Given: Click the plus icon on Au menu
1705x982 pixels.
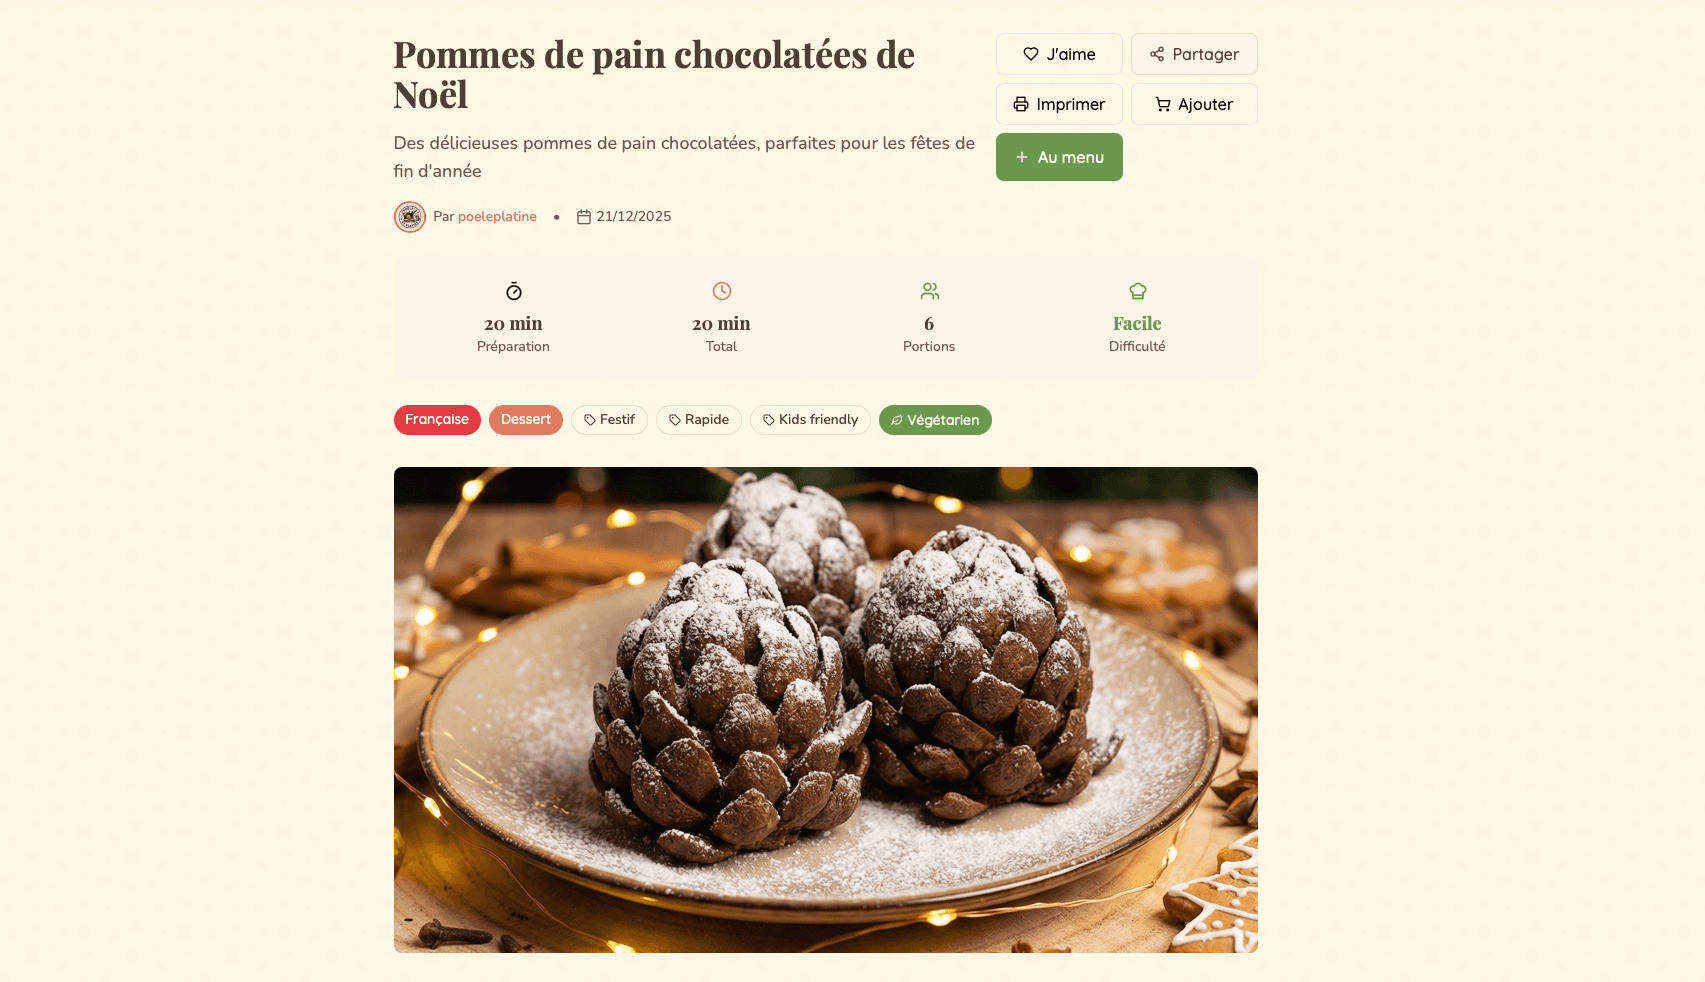Looking at the screenshot, I should [1021, 157].
